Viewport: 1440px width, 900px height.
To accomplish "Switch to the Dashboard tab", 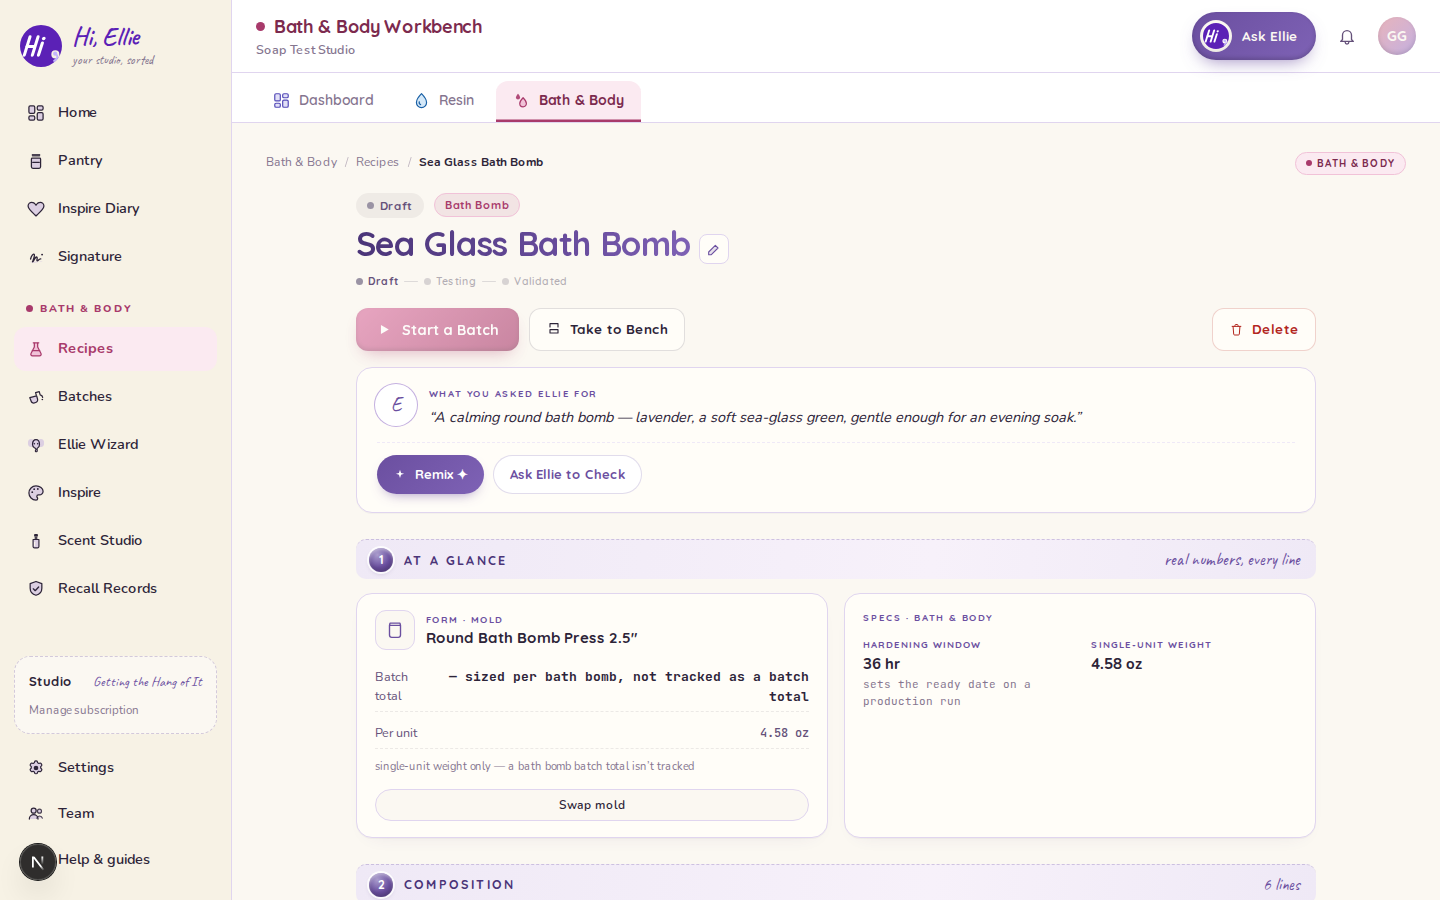I will pyautogui.click(x=323, y=100).
